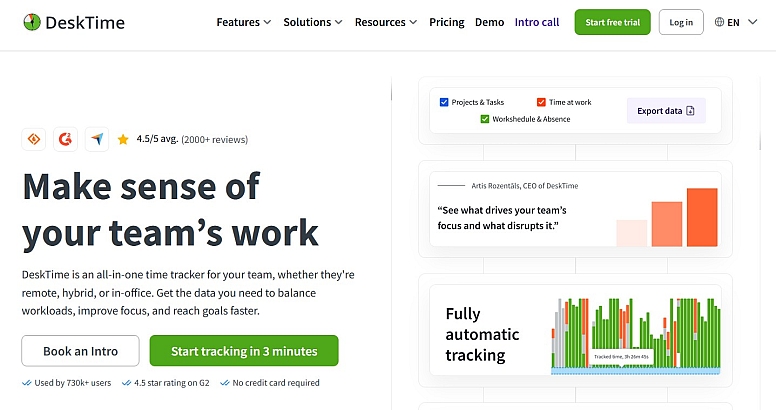Click the Make sense of your team's work headline

(170, 209)
